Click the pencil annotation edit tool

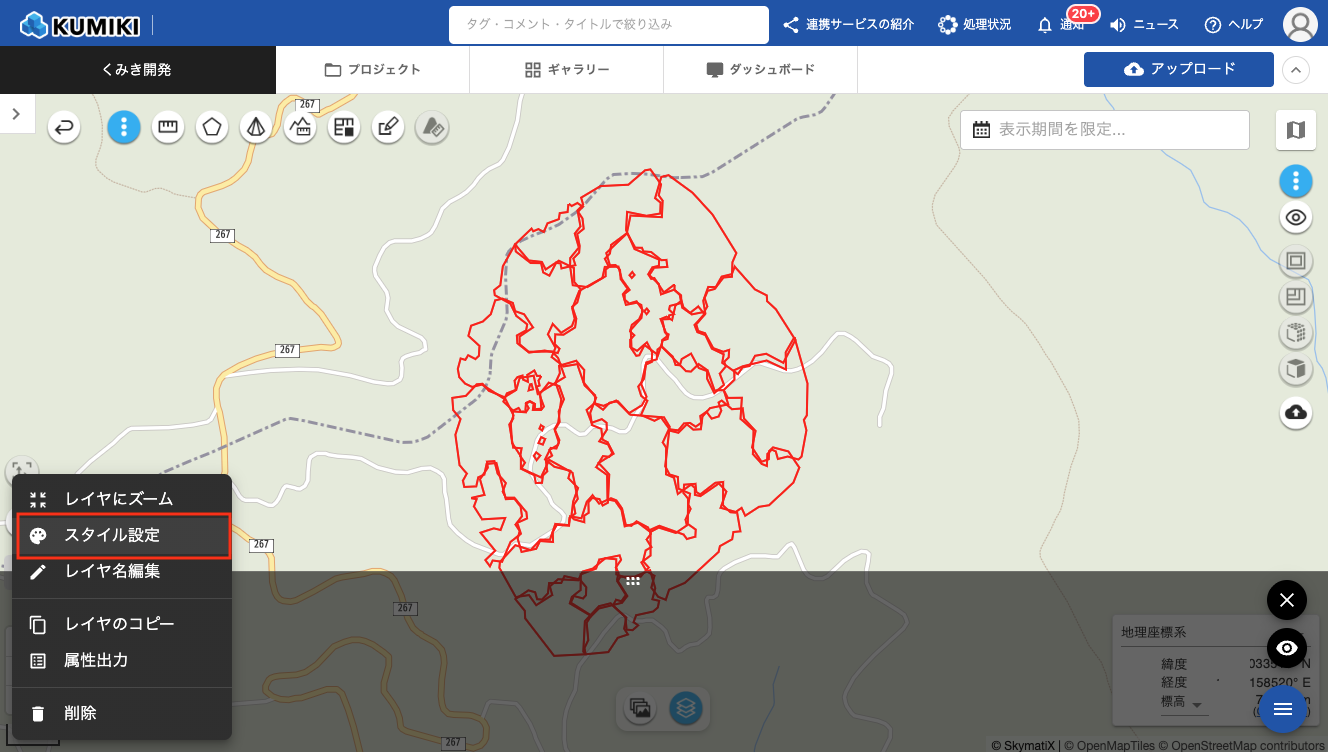388,127
